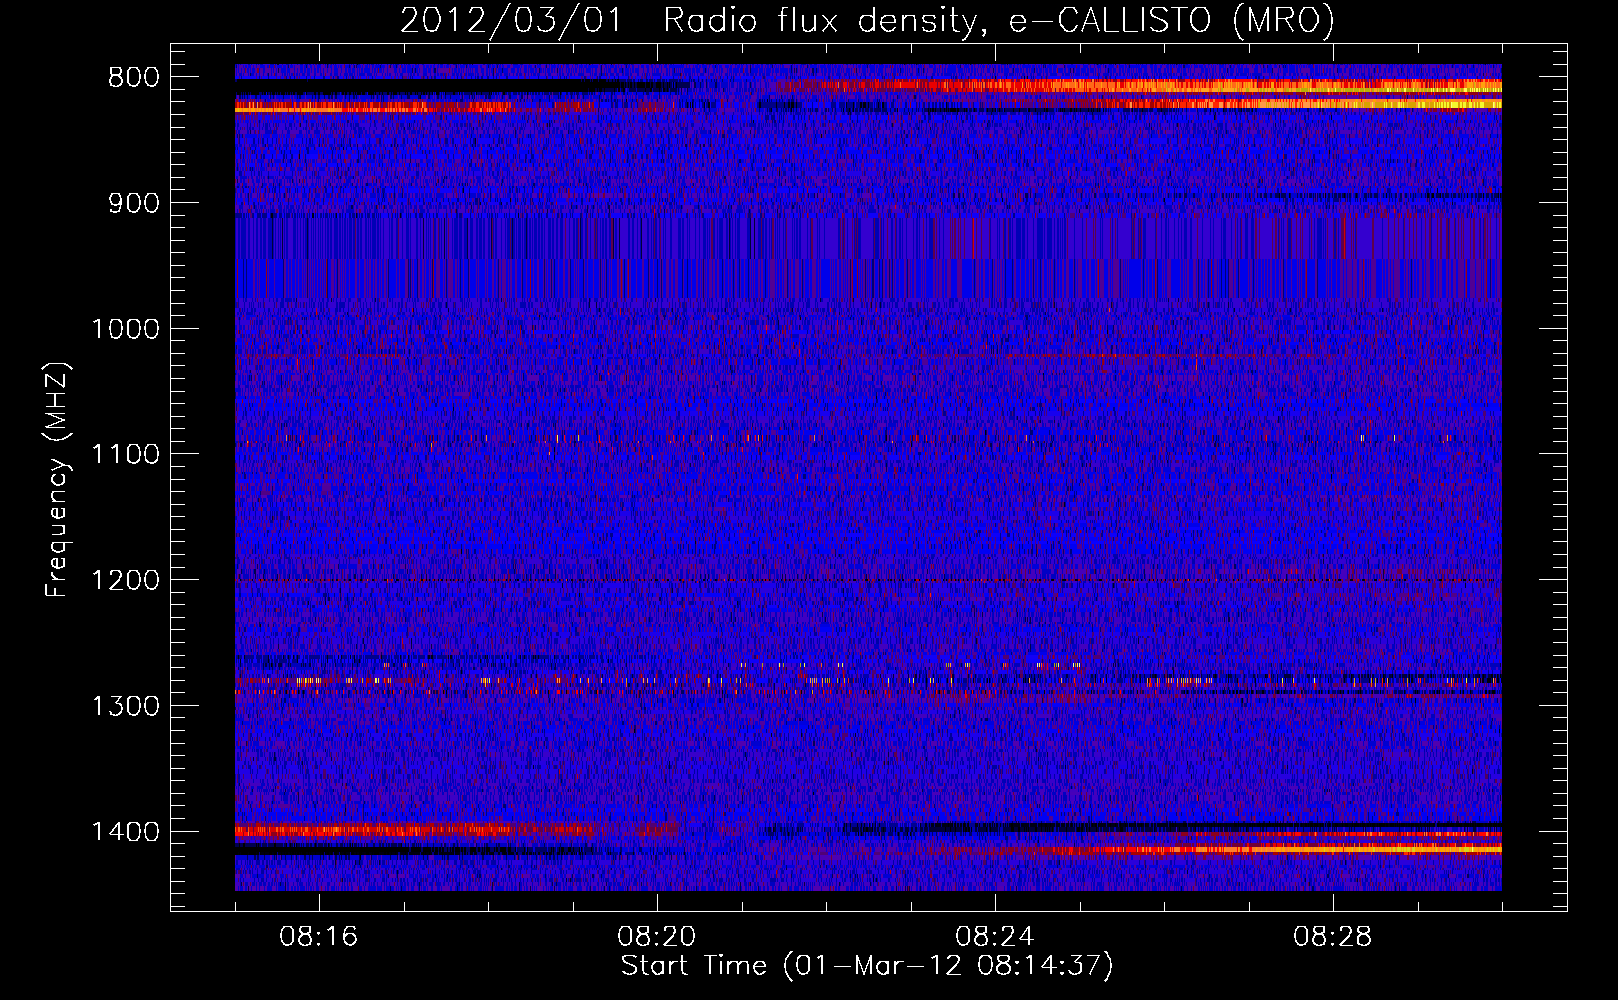Click the 1100 frequency tick label
The width and height of the screenshot is (1618, 1000).
coord(125,455)
